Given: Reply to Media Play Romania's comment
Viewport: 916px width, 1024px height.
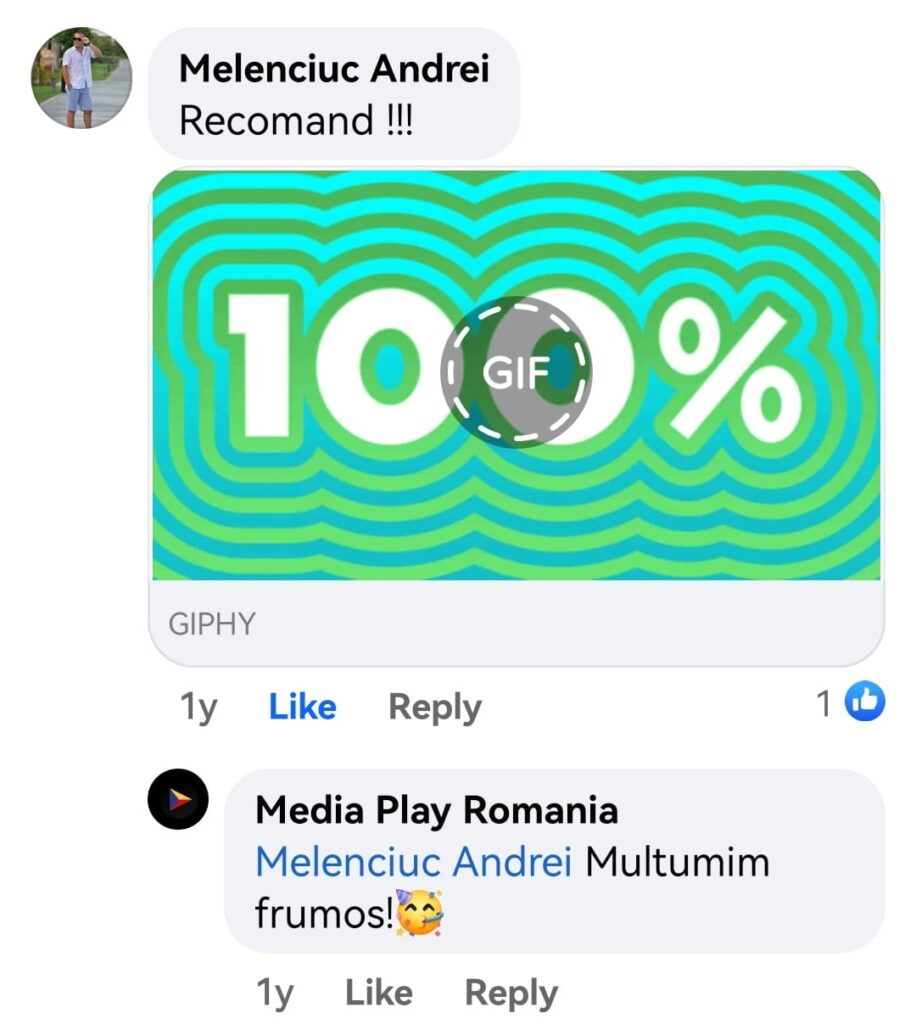Looking at the screenshot, I should [511, 993].
